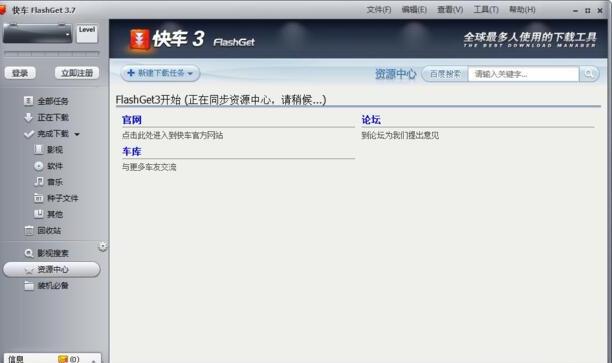Select 装机必备 in the sidebar
Viewport: 612px width, 363px height.
point(53,286)
